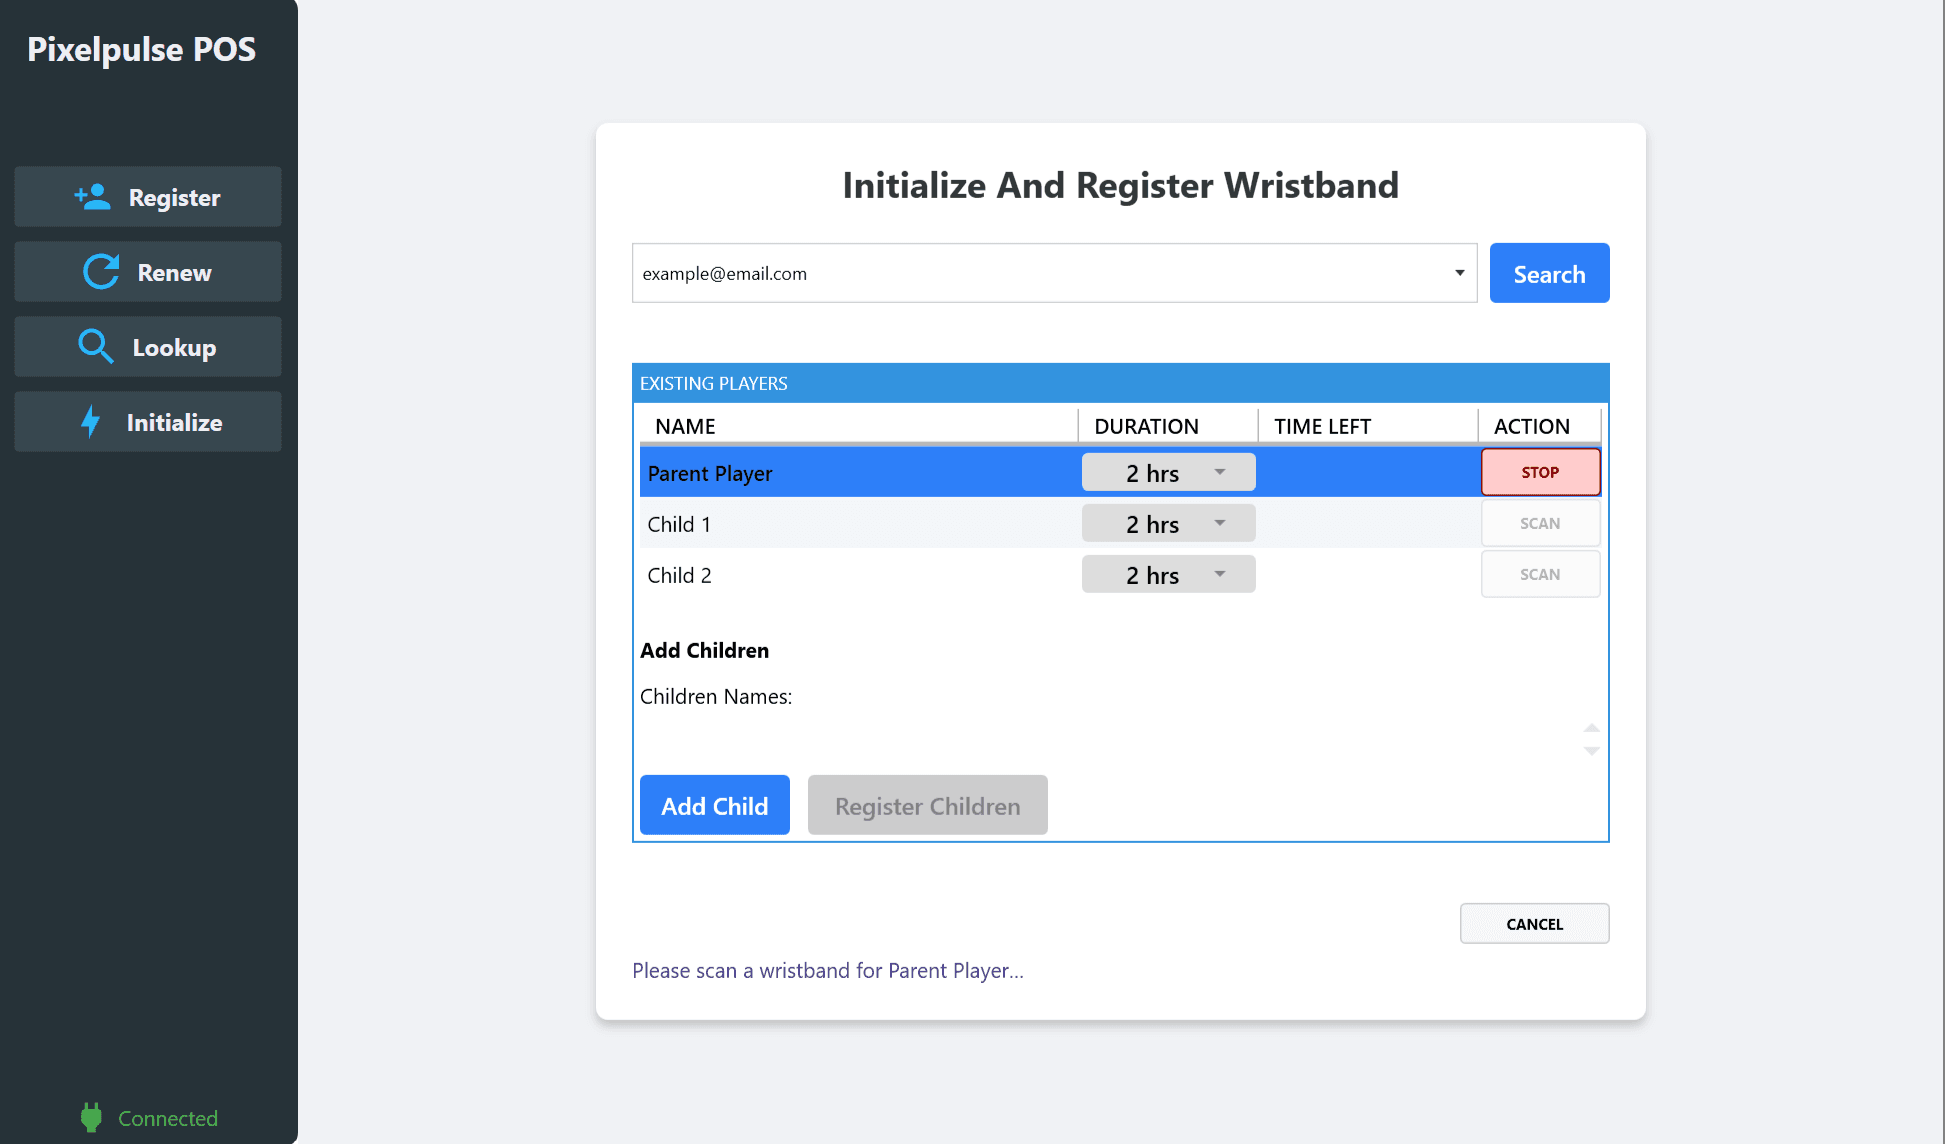Click the Initialize lightning bolt icon
This screenshot has width=1945, height=1144.
tap(92, 421)
